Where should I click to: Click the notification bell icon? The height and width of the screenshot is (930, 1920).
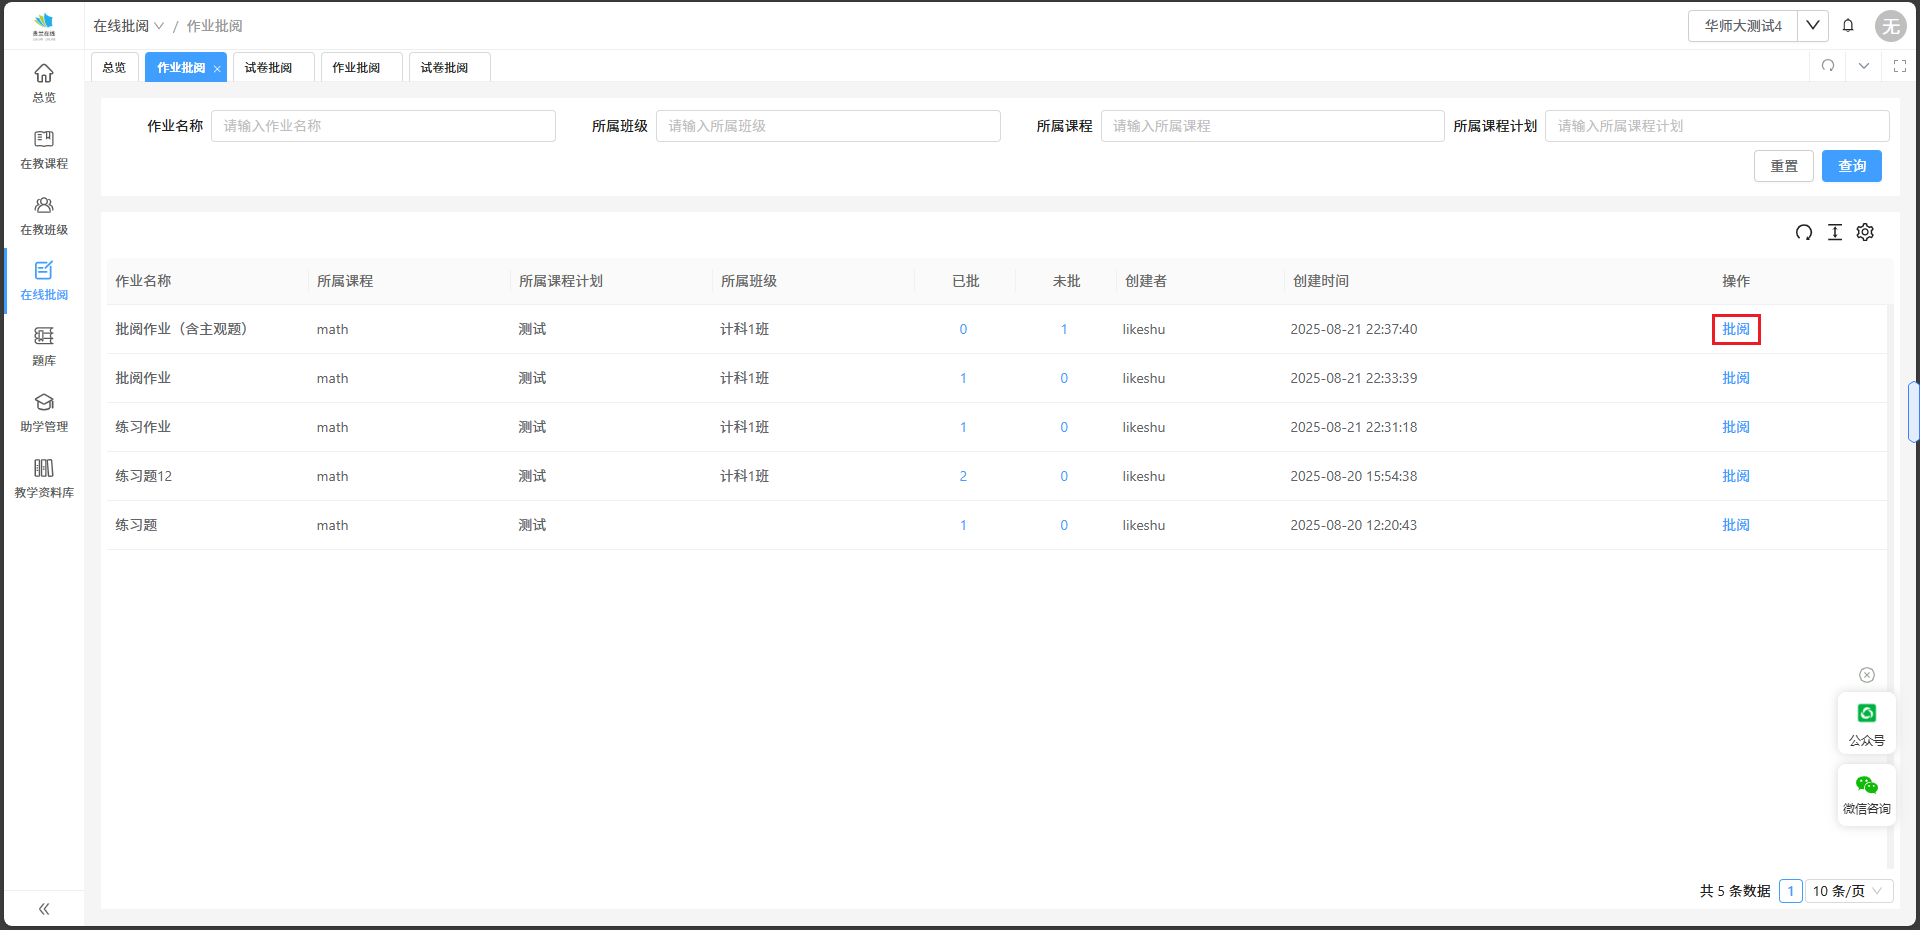[1848, 26]
